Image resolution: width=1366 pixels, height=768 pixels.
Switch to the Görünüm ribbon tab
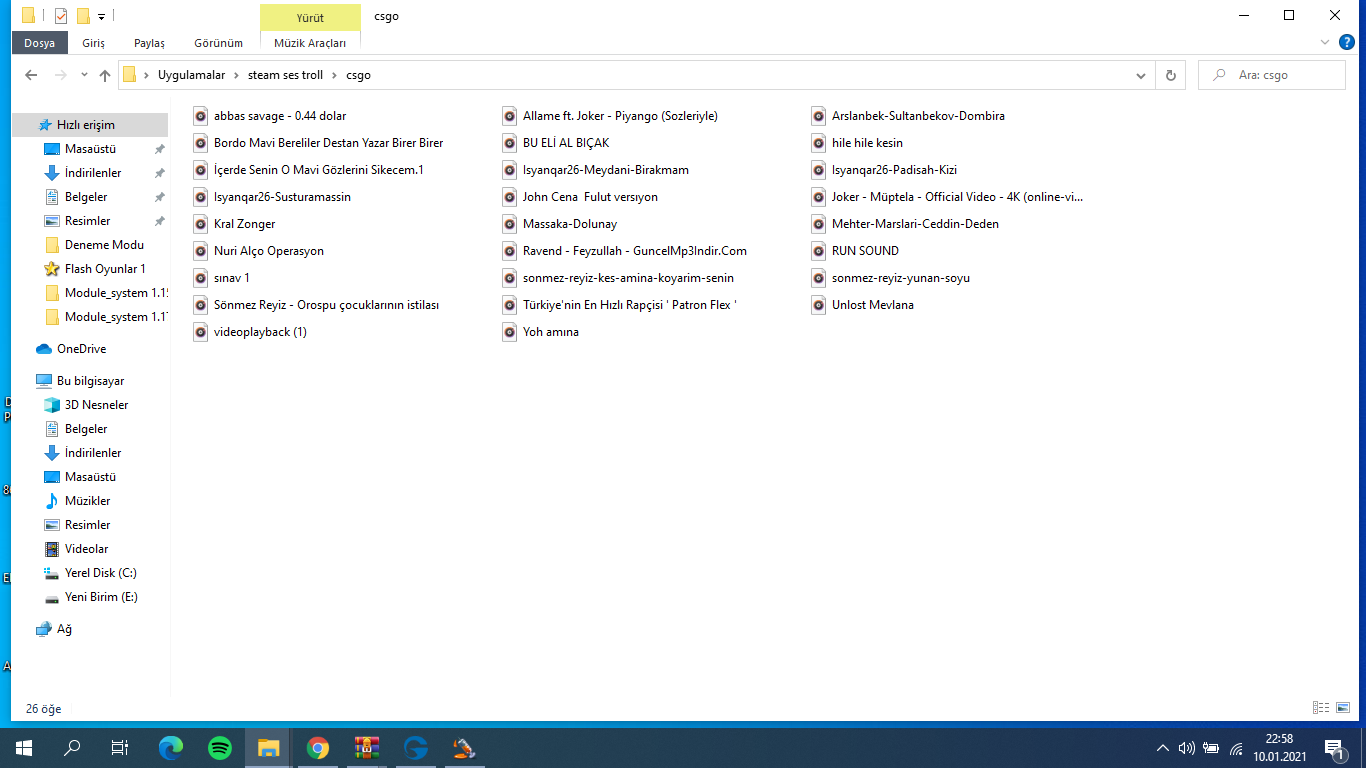pyautogui.click(x=218, y=43)
